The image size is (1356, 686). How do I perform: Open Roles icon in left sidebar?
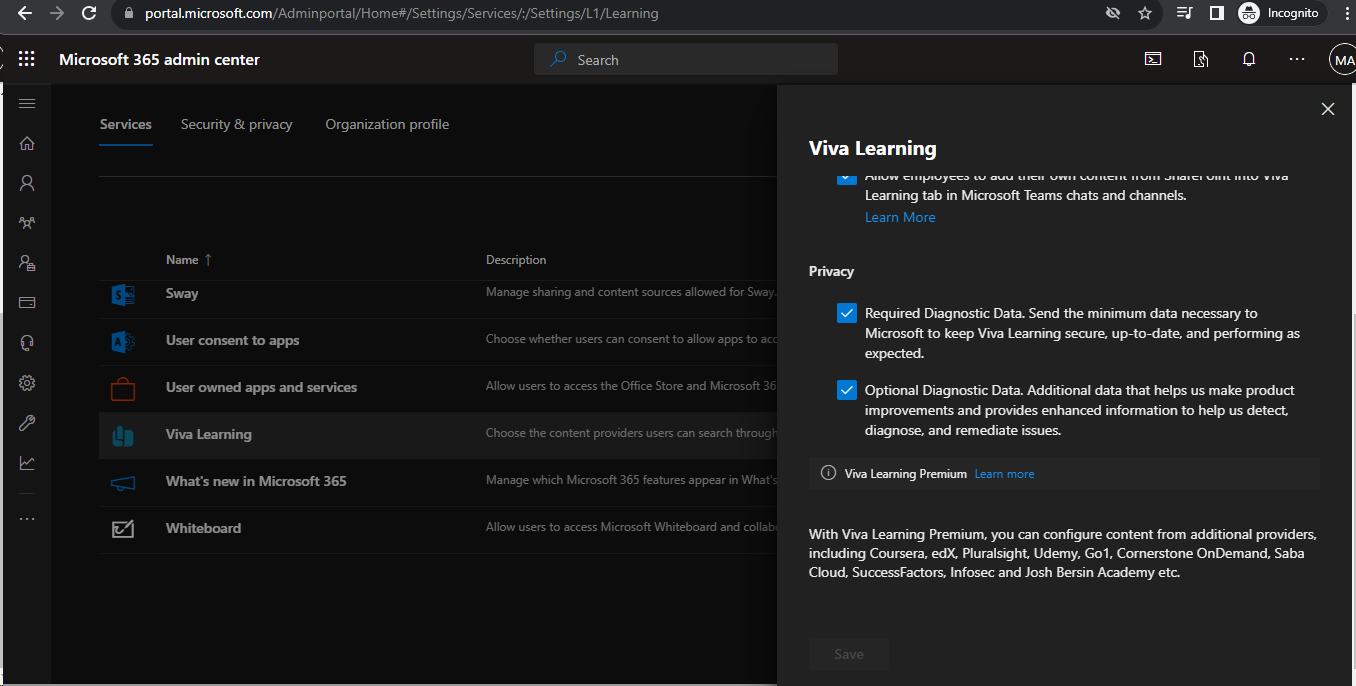[27, 263]
